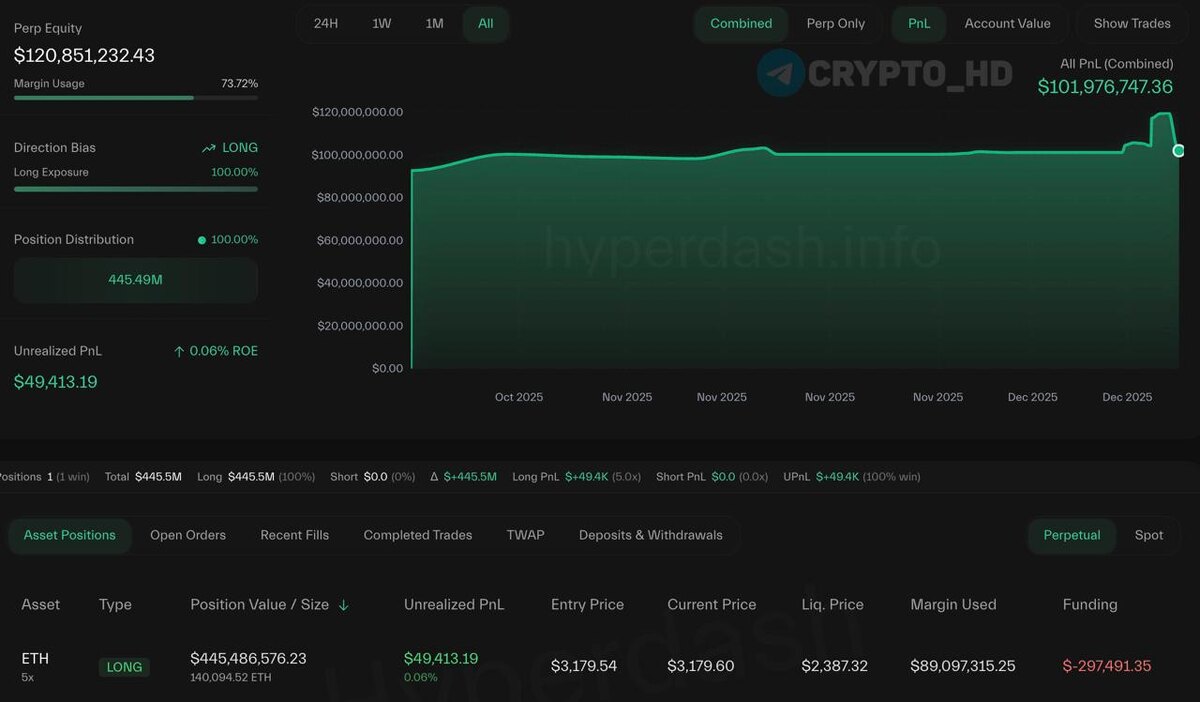This screenshot has height=702, width=1200.
Task: Click the green dot beside 100.00% distribution
Action: (x=202, y=240)
